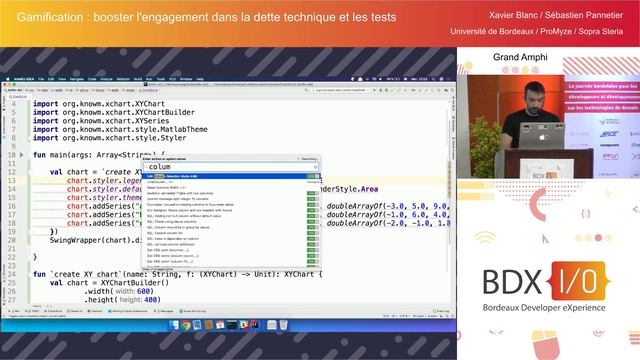Image resolution: width=640 pixels, height=360 pixels.
Task: Open the Trash in the Dock
Action: 283,325
